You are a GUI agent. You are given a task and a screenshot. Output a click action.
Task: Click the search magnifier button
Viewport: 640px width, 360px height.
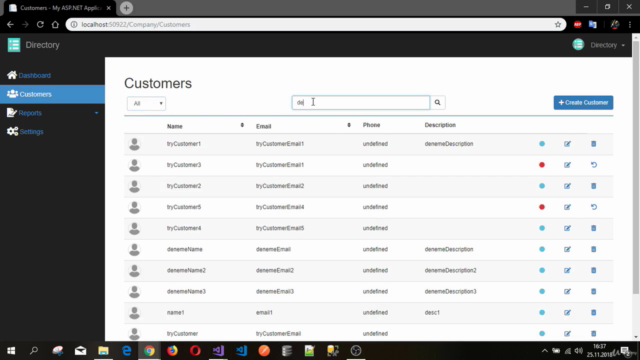[x=437, y=102]
